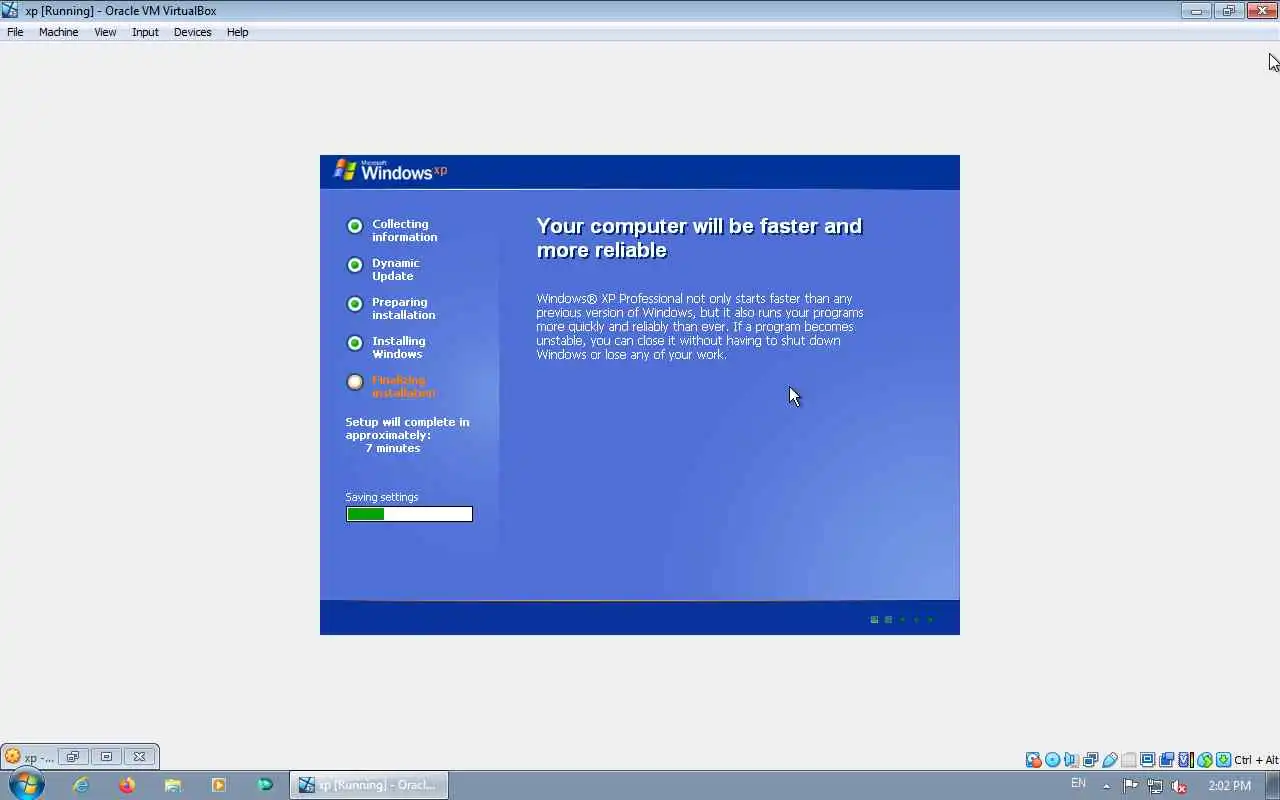Open the Windows Start menu

coord(27,785)
